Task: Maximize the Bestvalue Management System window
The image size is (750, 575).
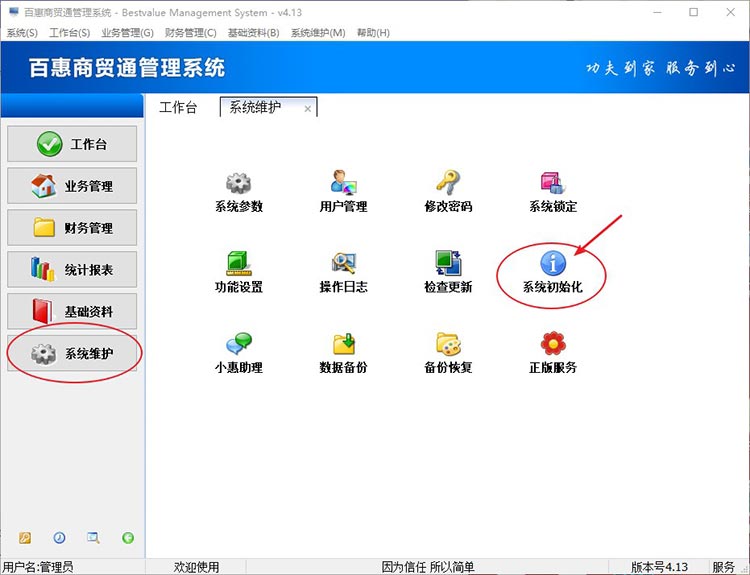Action: tap(694, 12)
